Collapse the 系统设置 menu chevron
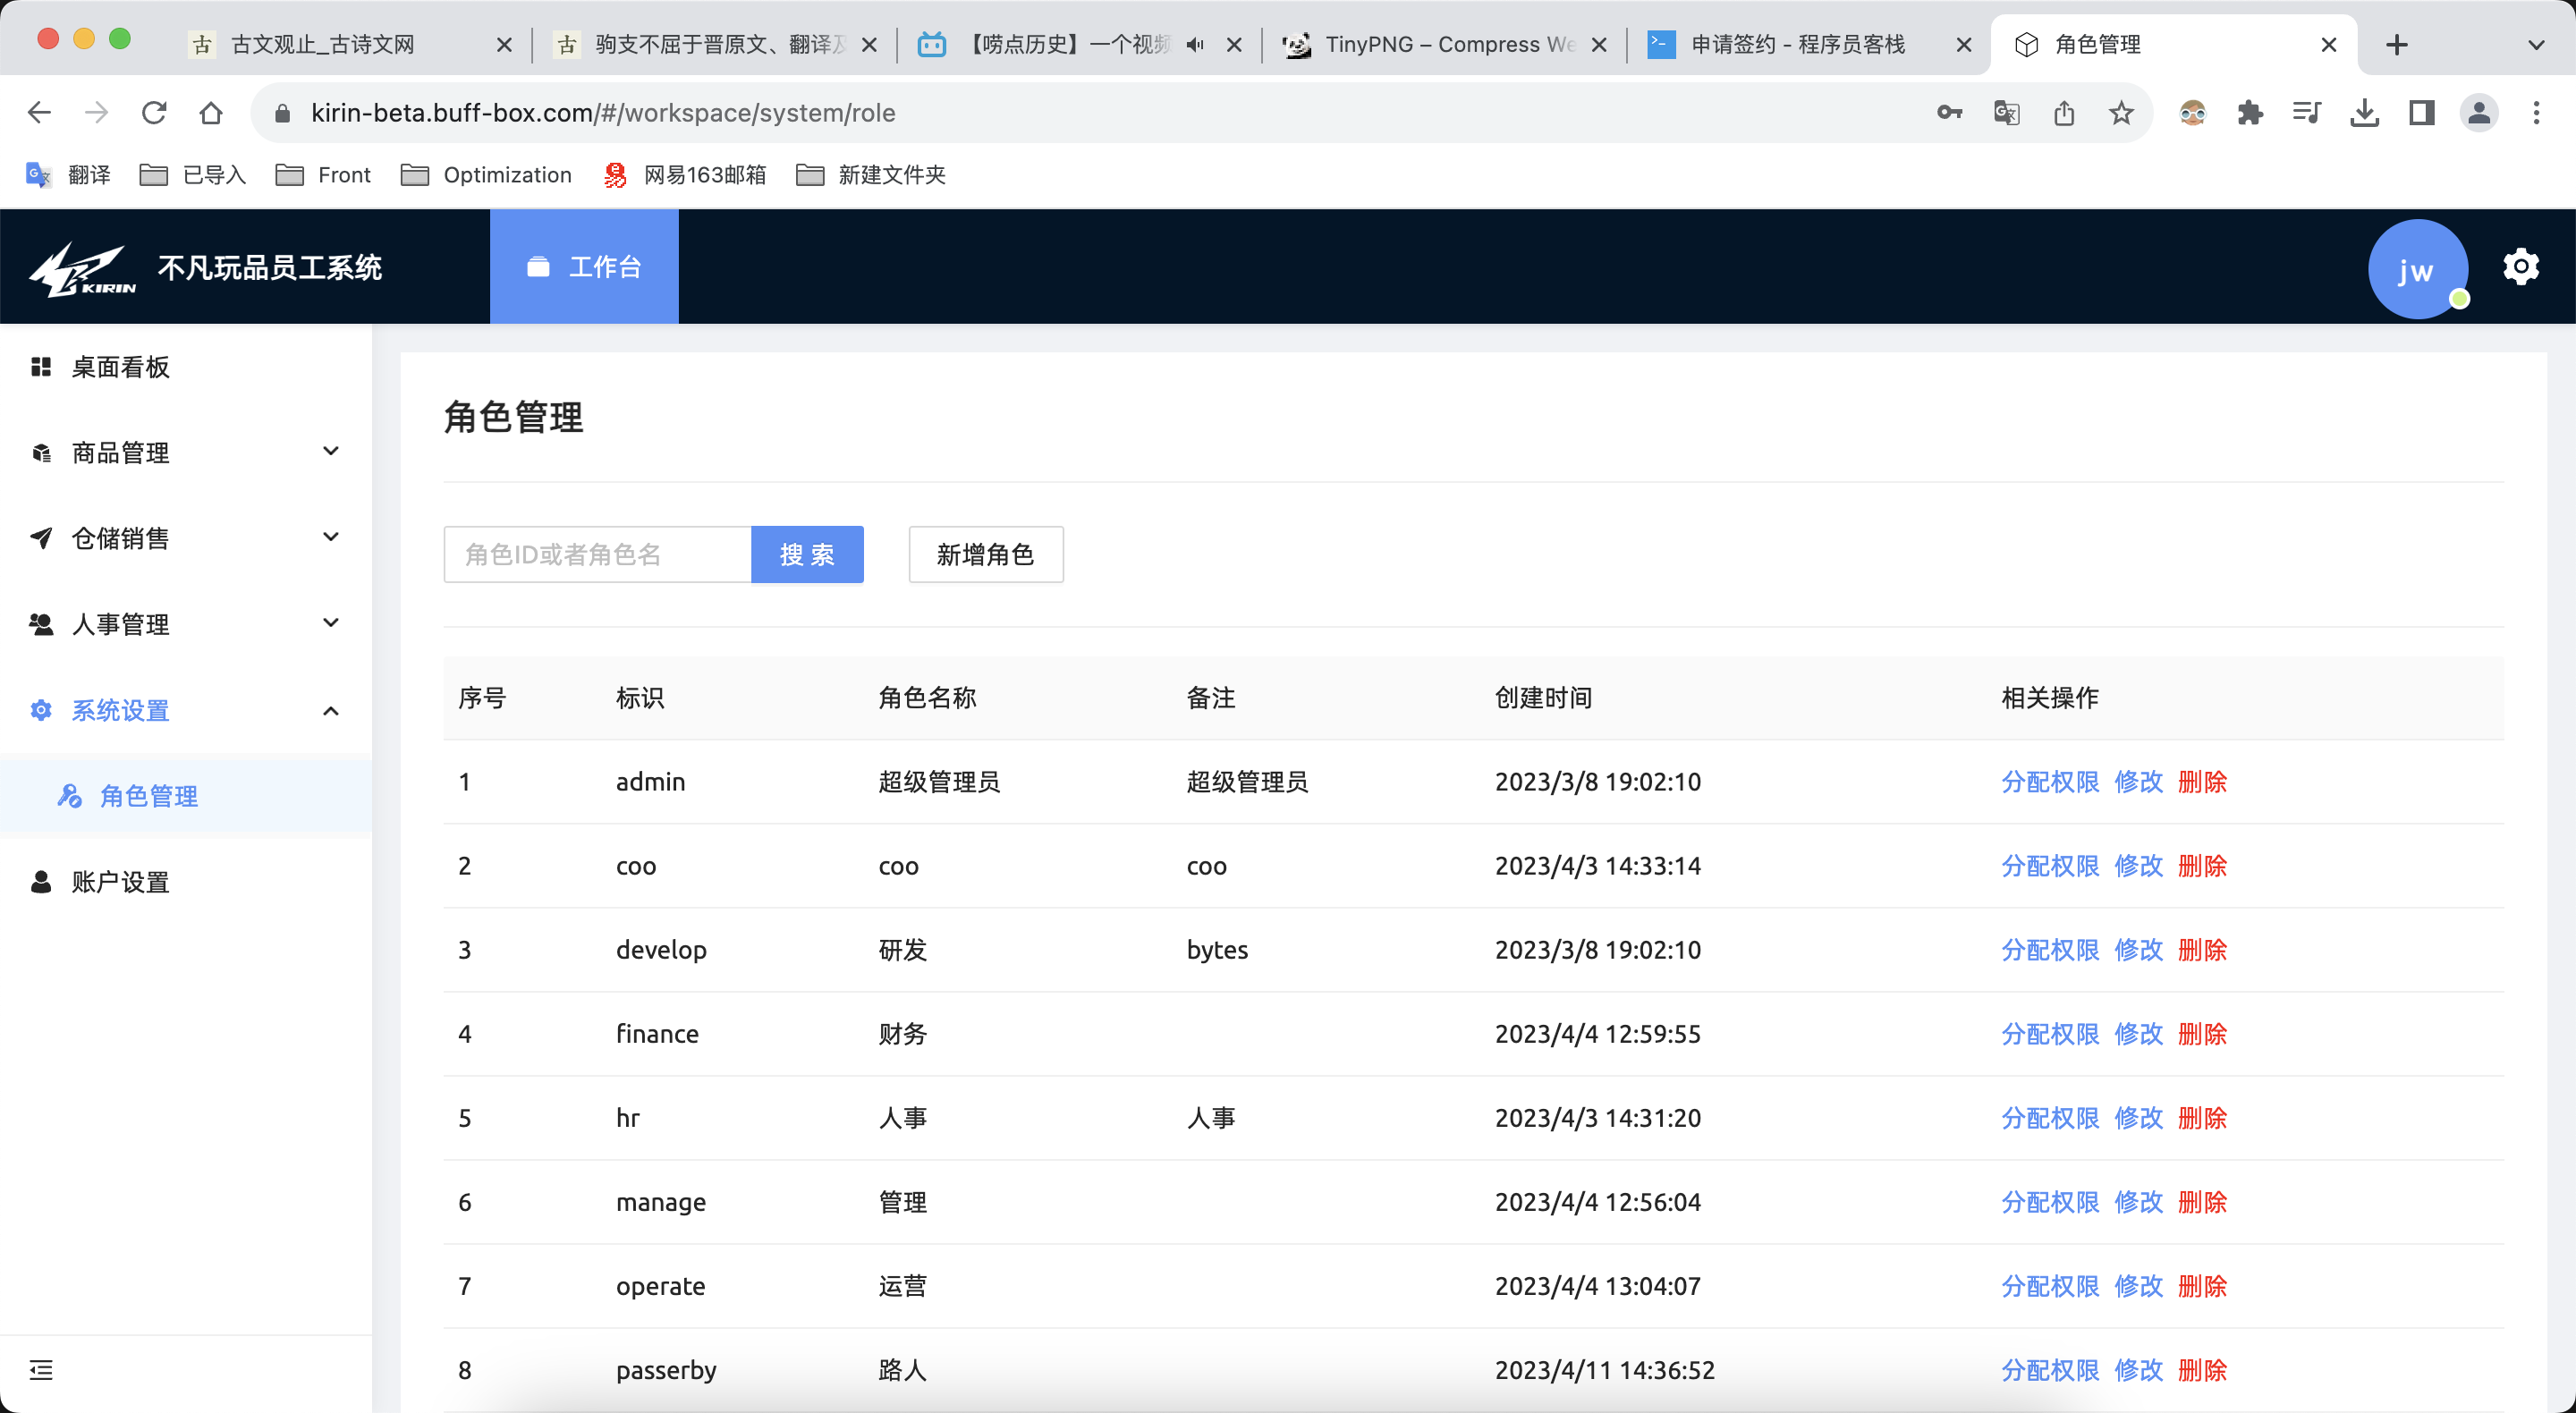Image resolution: width=2576 pixels, height=1413 pixels. click(x=331, y=711)
